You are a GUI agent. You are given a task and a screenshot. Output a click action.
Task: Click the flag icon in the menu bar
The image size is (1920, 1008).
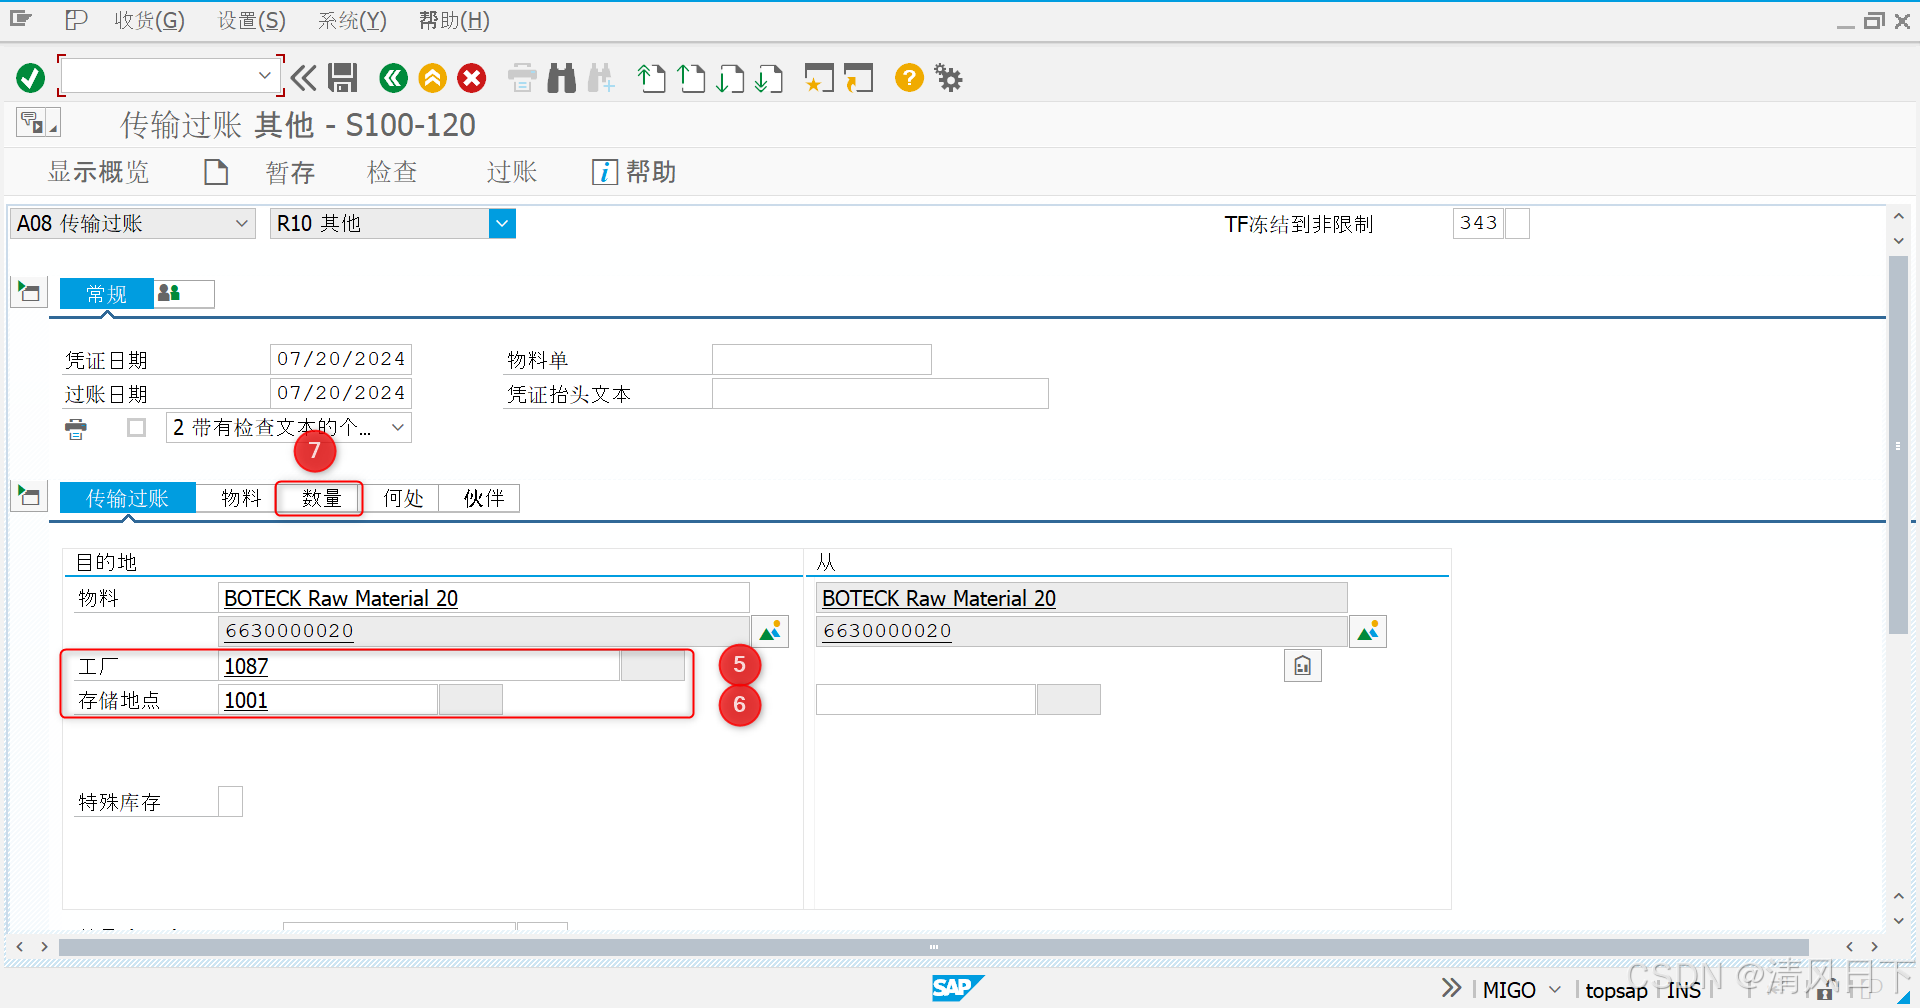pos(76,20)
